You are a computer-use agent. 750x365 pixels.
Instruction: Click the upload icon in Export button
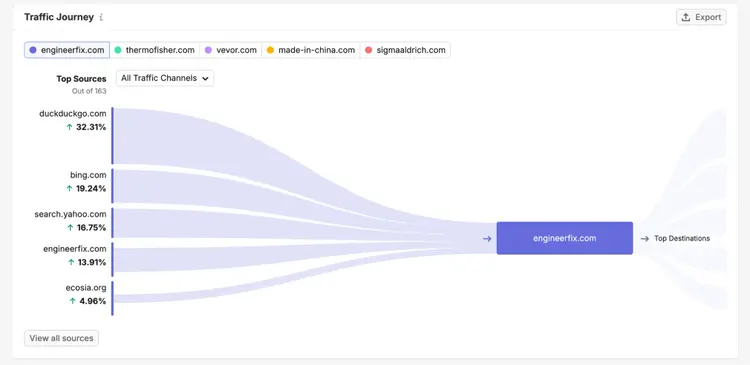(686, 17)
